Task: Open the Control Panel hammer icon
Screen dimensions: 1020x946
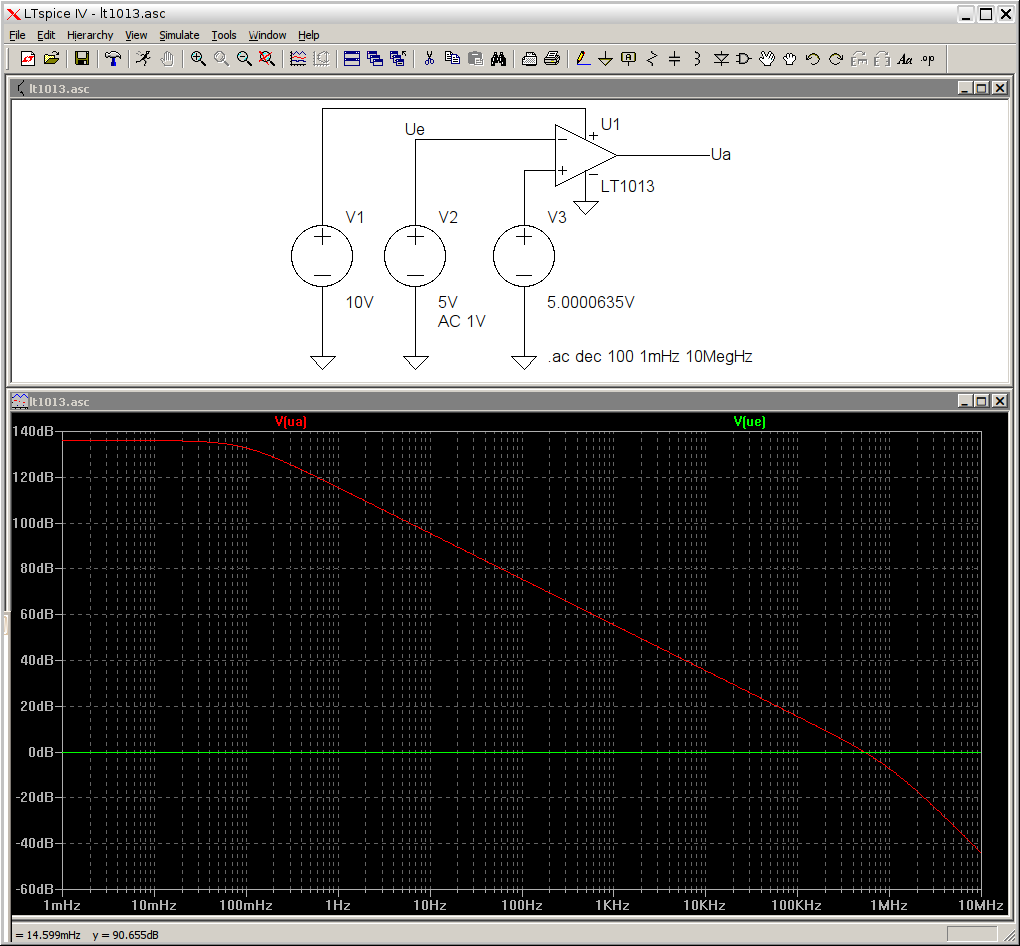Action: [113, 59]
